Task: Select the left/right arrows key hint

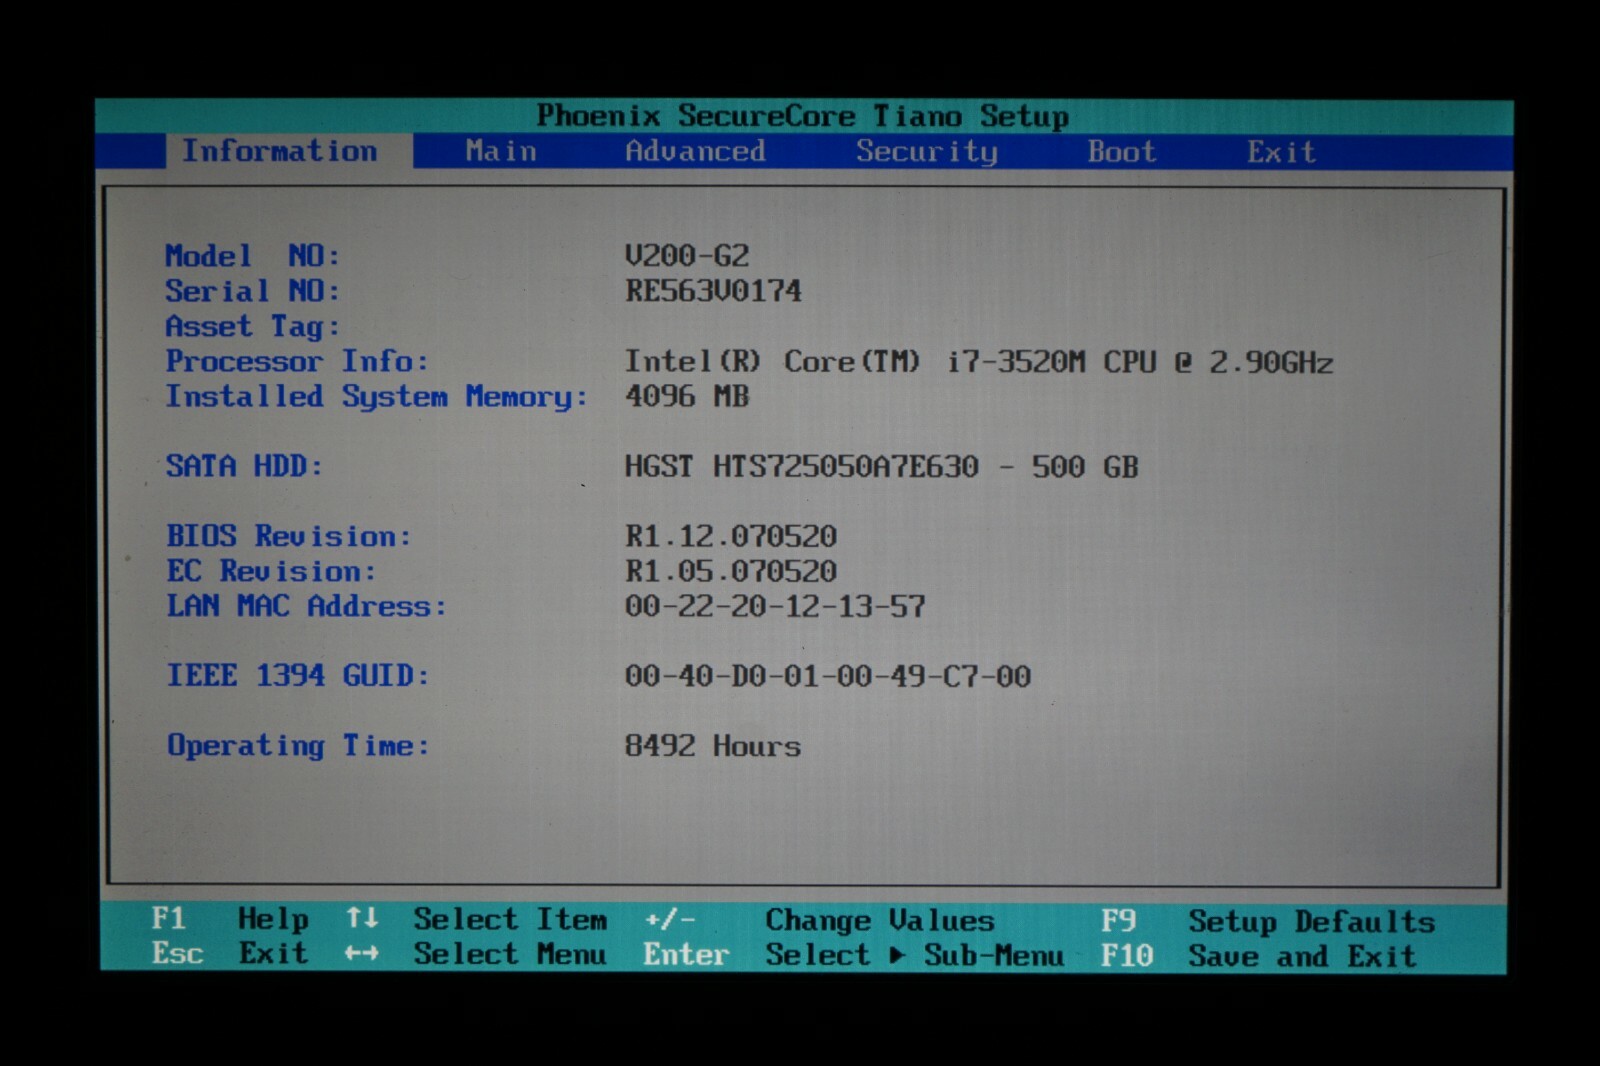Action: click(x=362, y=954)
